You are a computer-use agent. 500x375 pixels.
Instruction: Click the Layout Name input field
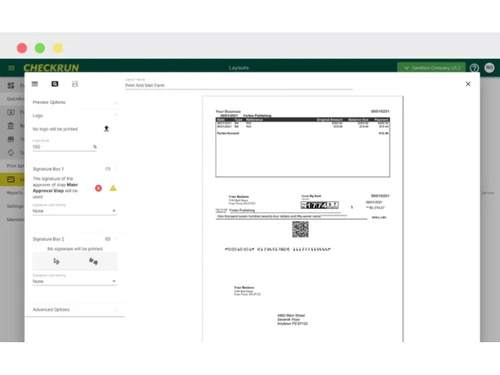point(239,85)
